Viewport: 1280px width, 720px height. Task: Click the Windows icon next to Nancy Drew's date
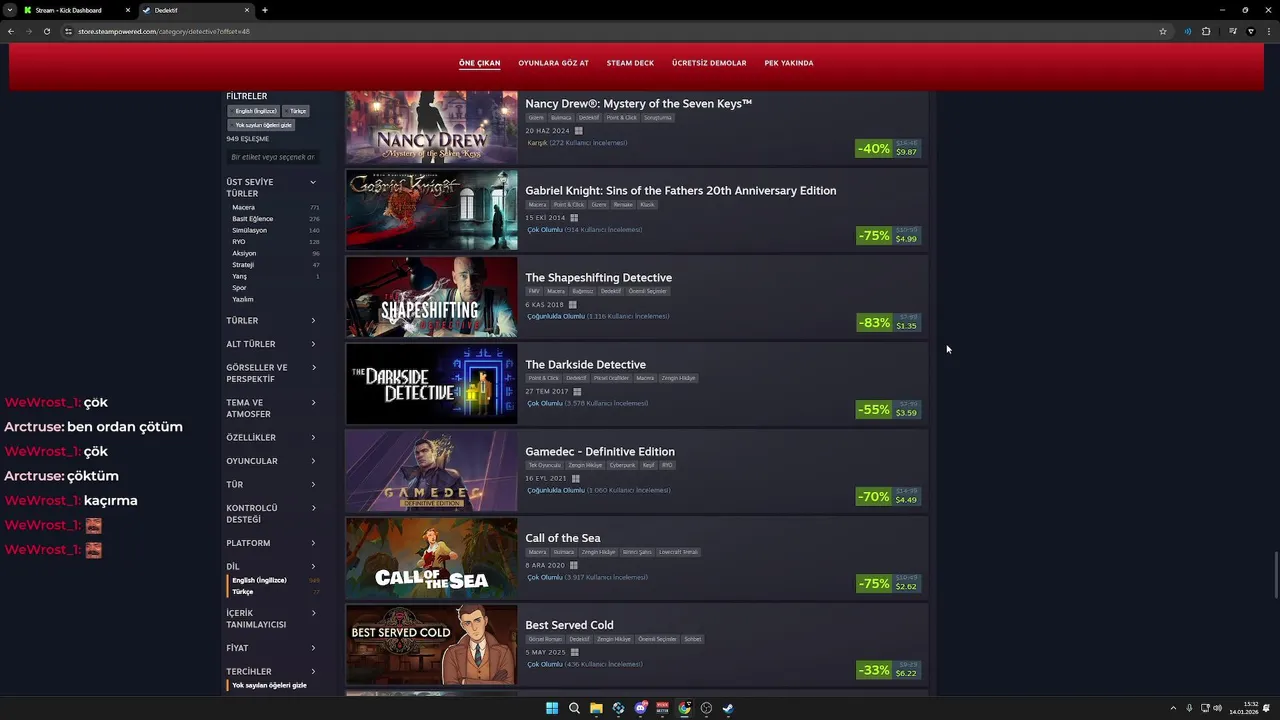point(578,130)
